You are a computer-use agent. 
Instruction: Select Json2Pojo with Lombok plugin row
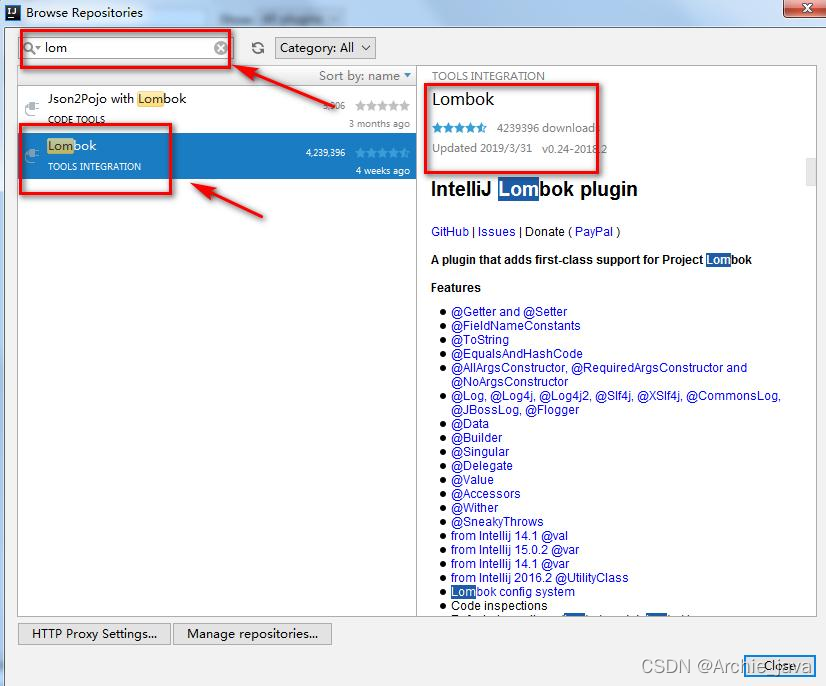click(x=217, y=110)
